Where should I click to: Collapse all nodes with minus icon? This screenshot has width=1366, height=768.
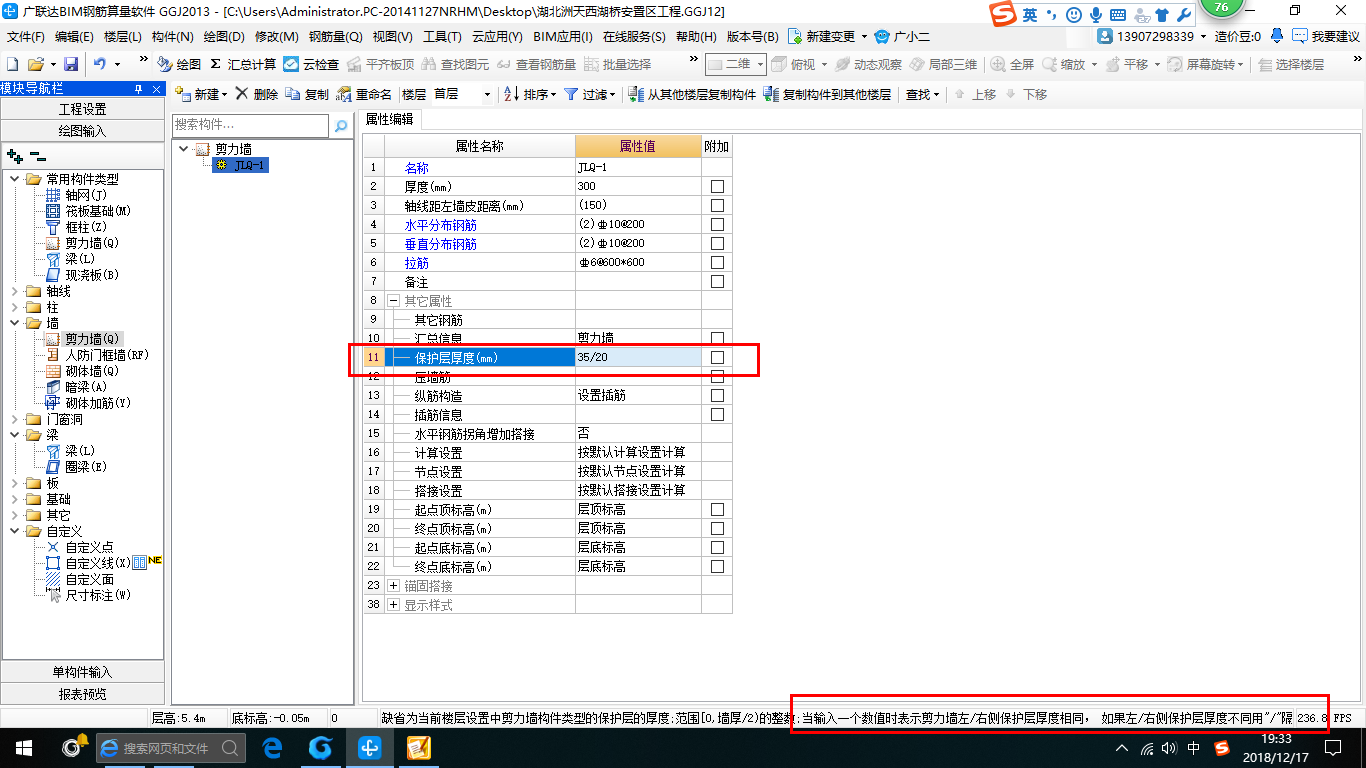(37, 156)
